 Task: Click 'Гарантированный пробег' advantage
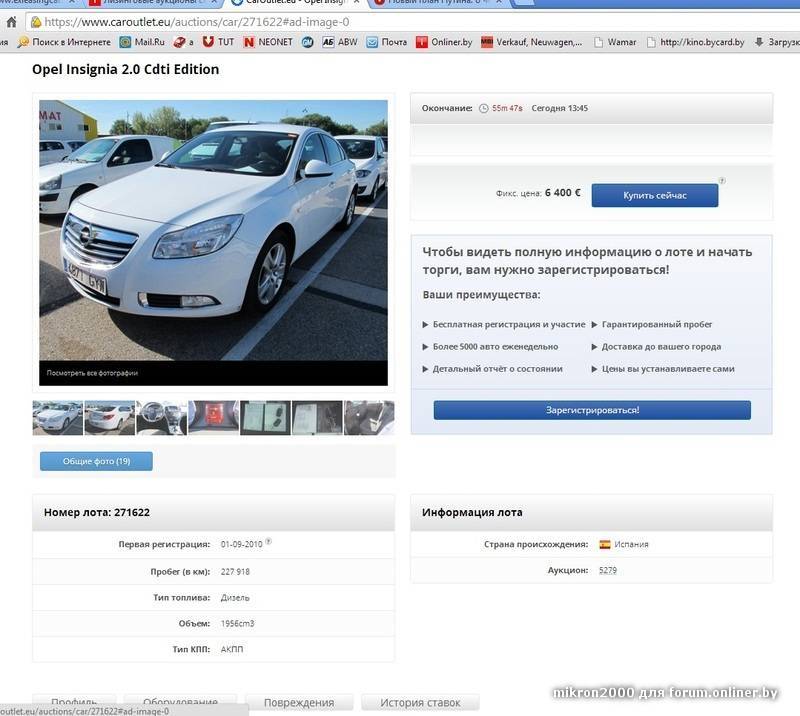(657, 325)
